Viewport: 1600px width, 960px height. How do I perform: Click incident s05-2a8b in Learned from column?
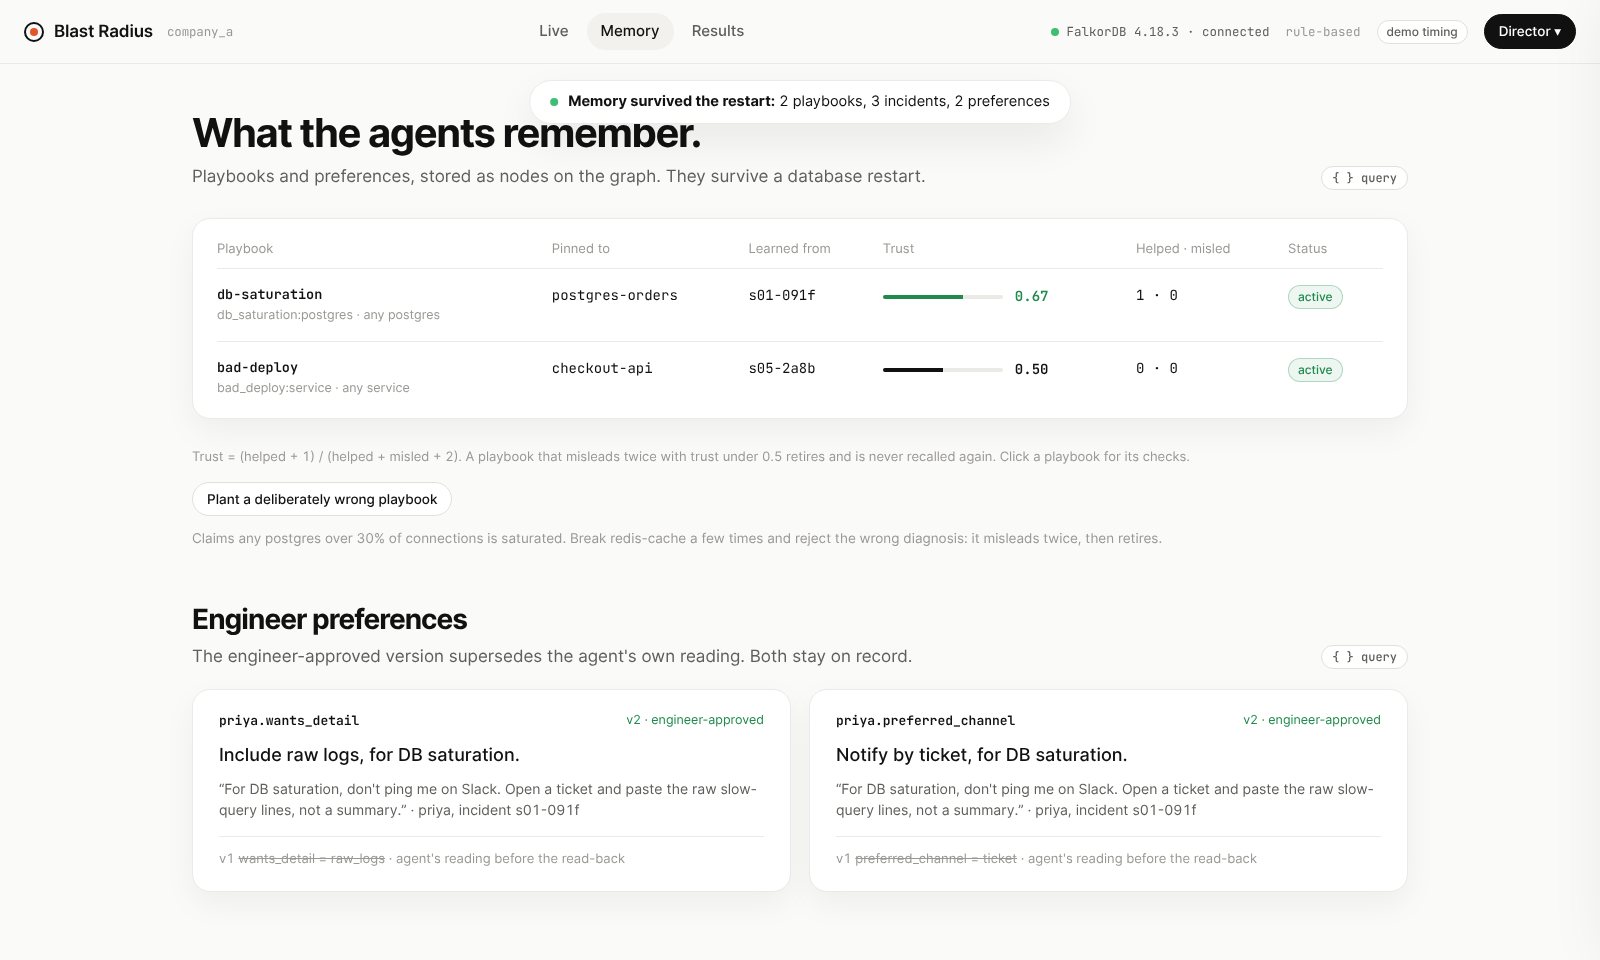pyautogui.click(x=782, y=368)
